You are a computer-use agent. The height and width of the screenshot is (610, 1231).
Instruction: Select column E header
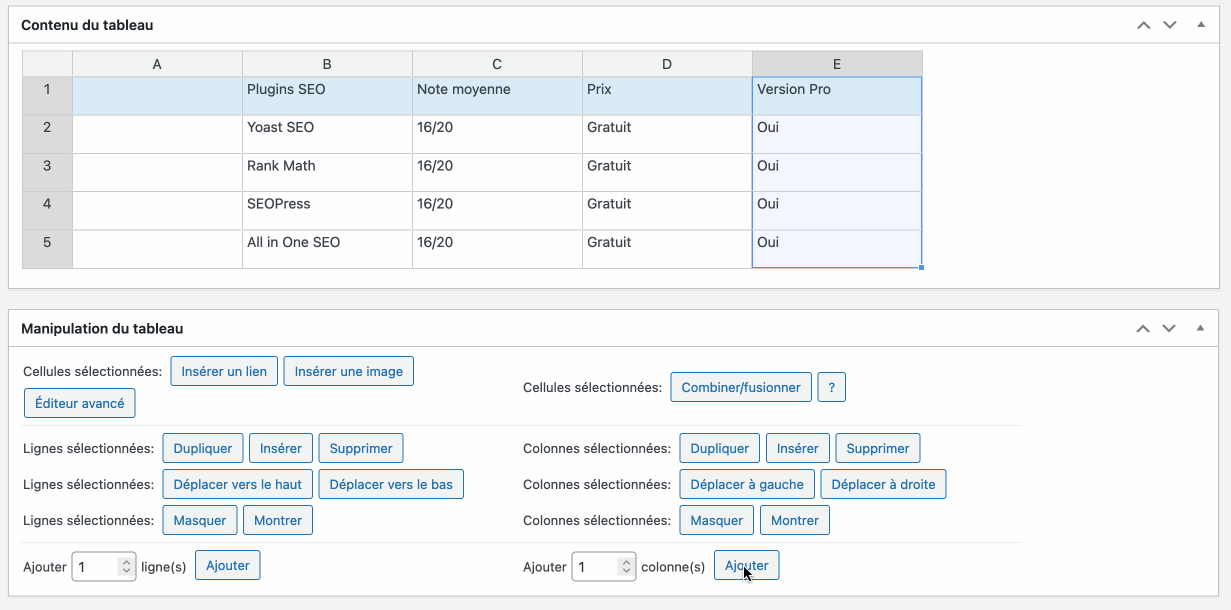[837, 64]
